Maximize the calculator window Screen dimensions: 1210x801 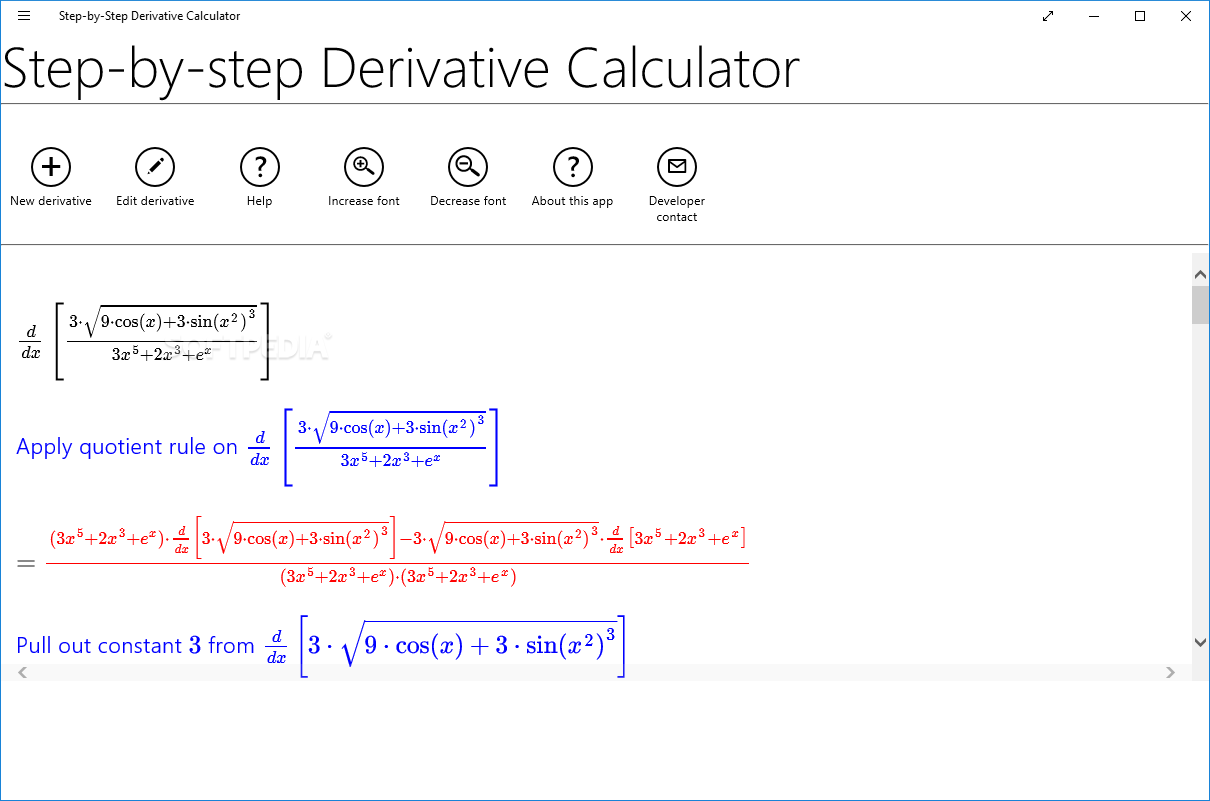coord(1140,16)
